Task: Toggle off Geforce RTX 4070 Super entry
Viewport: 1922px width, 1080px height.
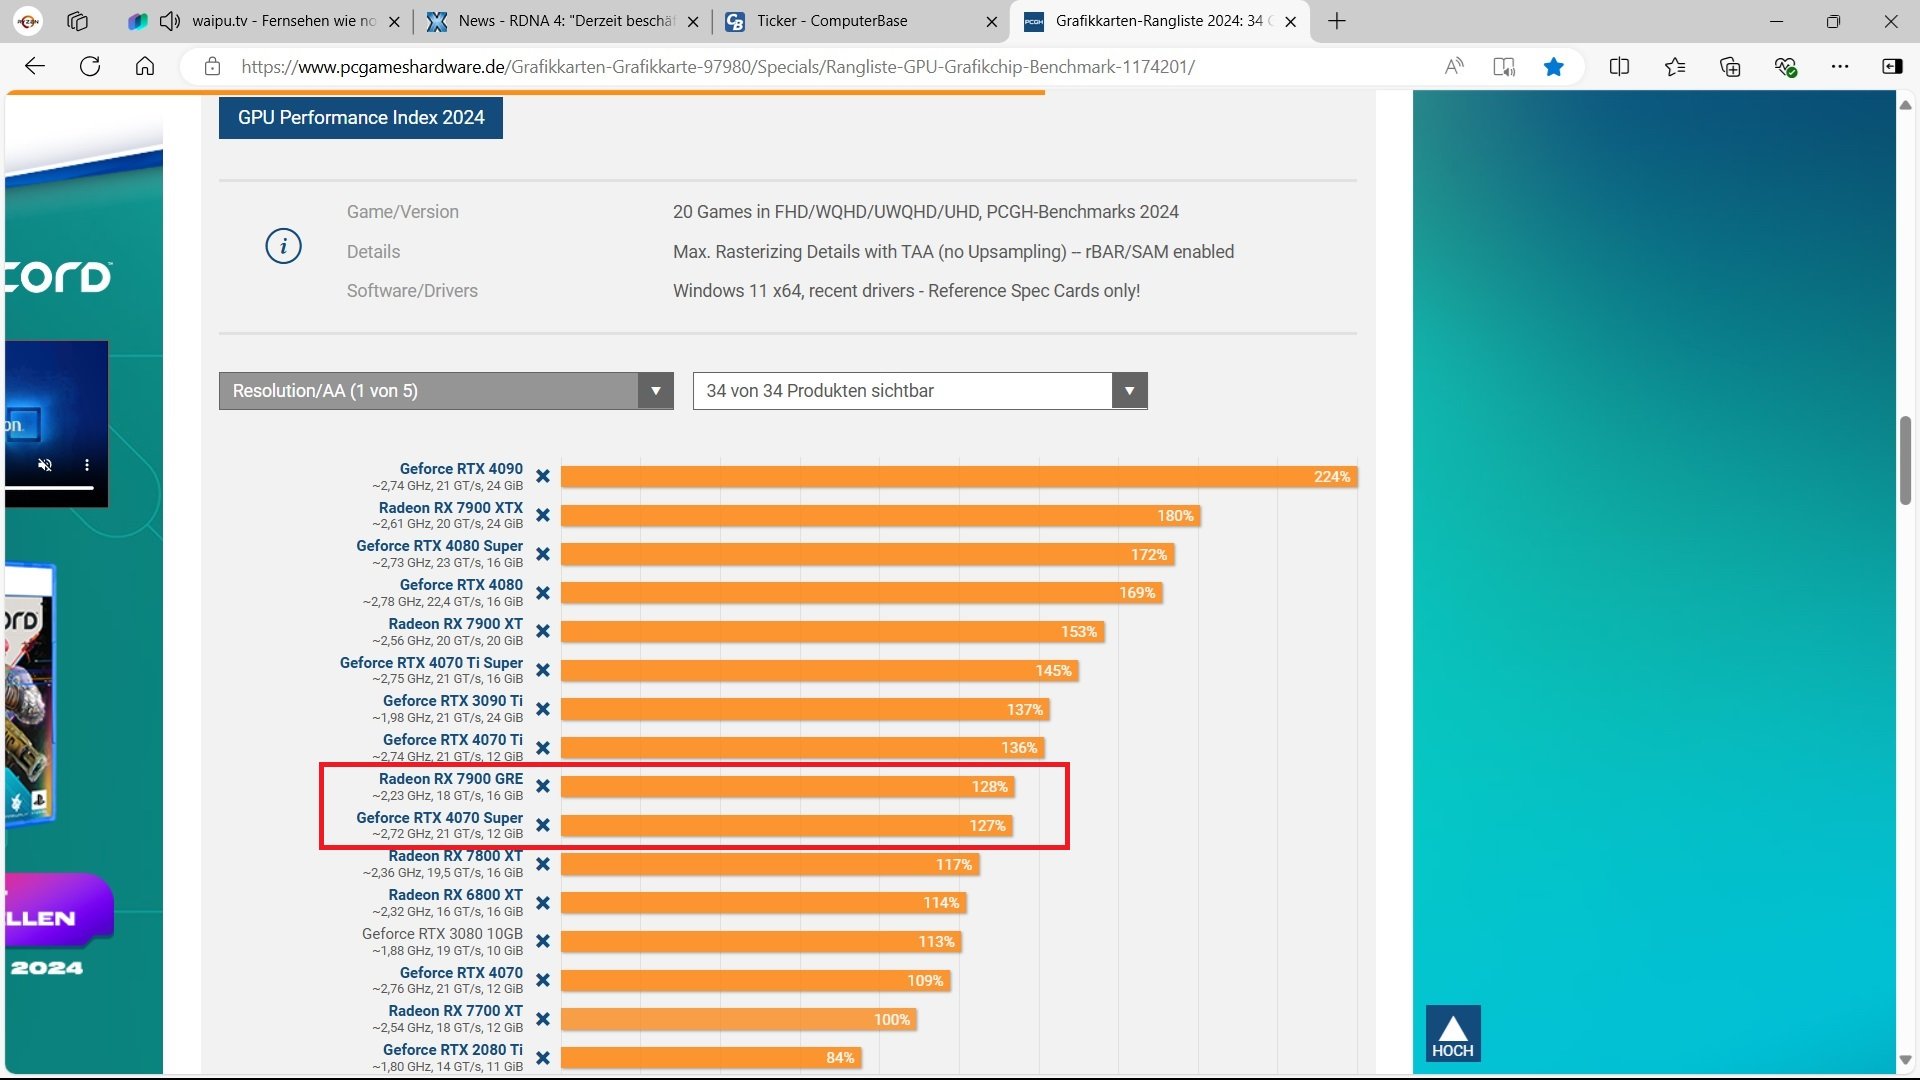Action: pos(543,826)
